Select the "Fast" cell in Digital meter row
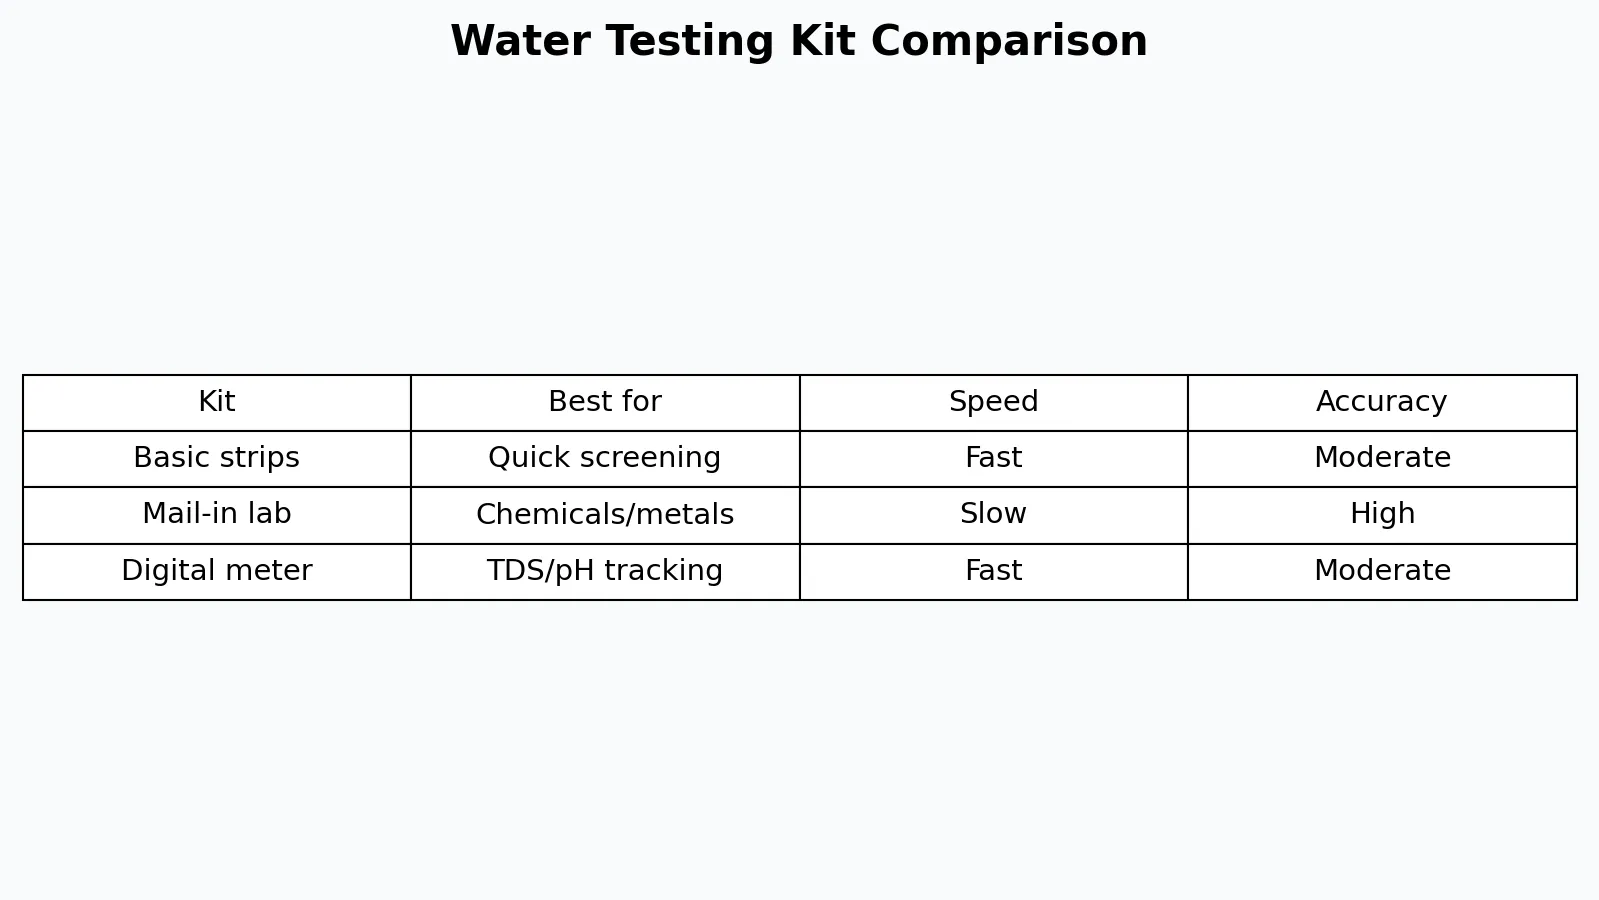Viewport: 1599px width, 900px height. click(993, 571)
